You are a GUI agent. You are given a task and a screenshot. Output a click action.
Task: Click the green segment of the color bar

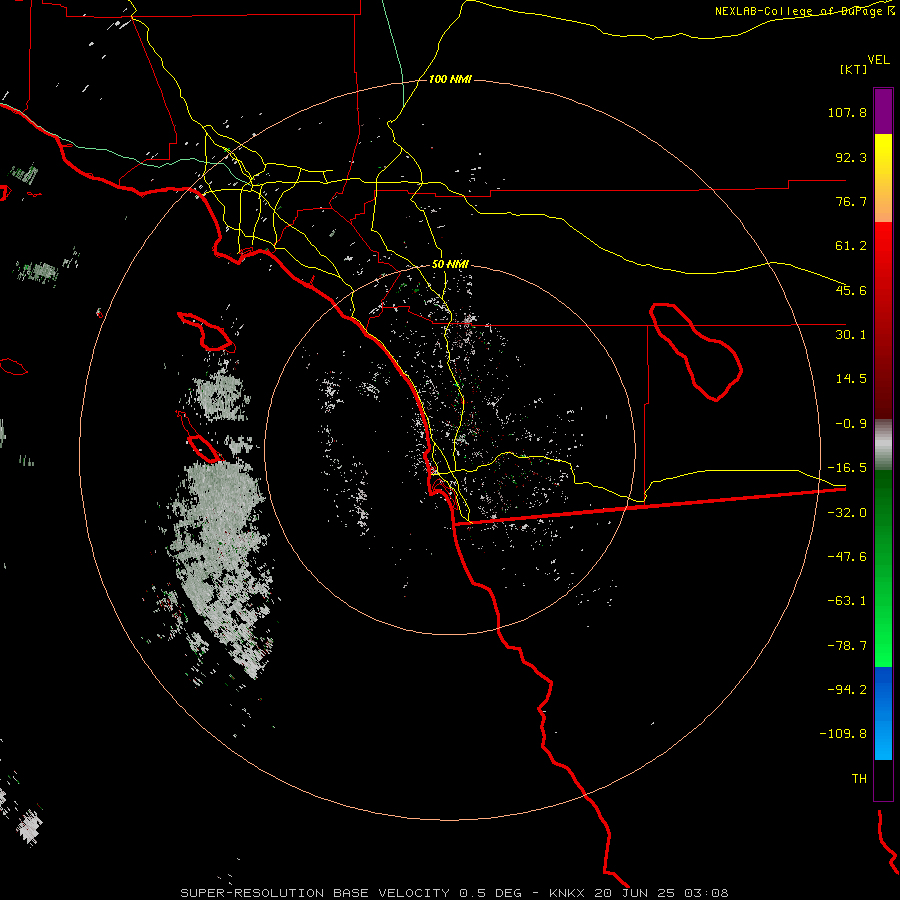pos(883,568)
